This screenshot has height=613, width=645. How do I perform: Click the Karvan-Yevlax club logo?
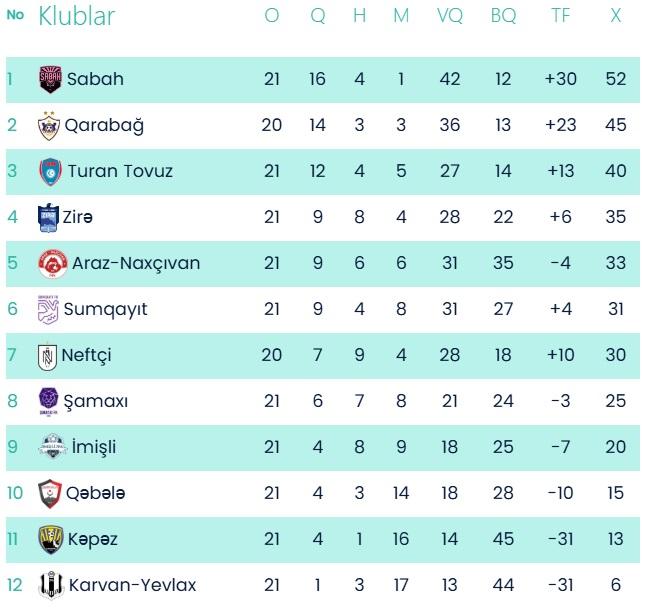point(48,585)
